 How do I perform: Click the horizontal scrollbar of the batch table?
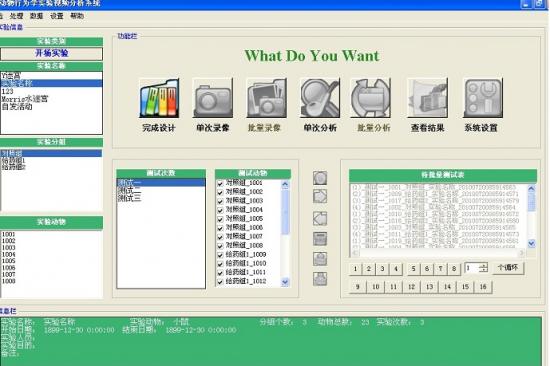pos(438,253)
